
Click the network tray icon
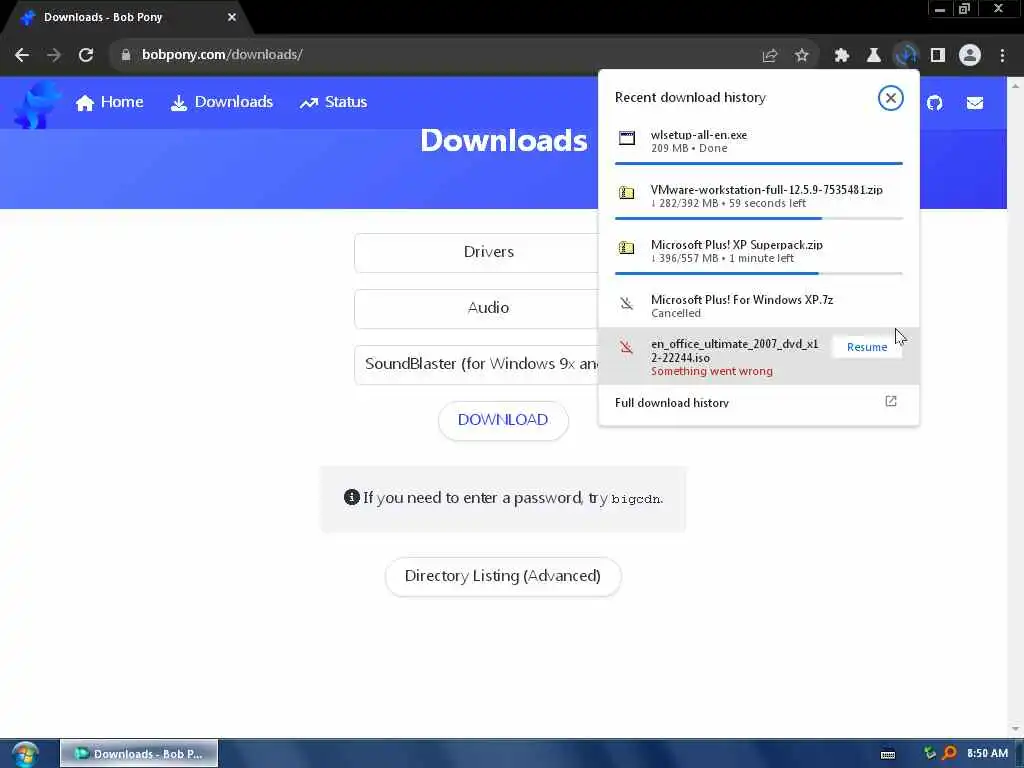click(929, 754)
